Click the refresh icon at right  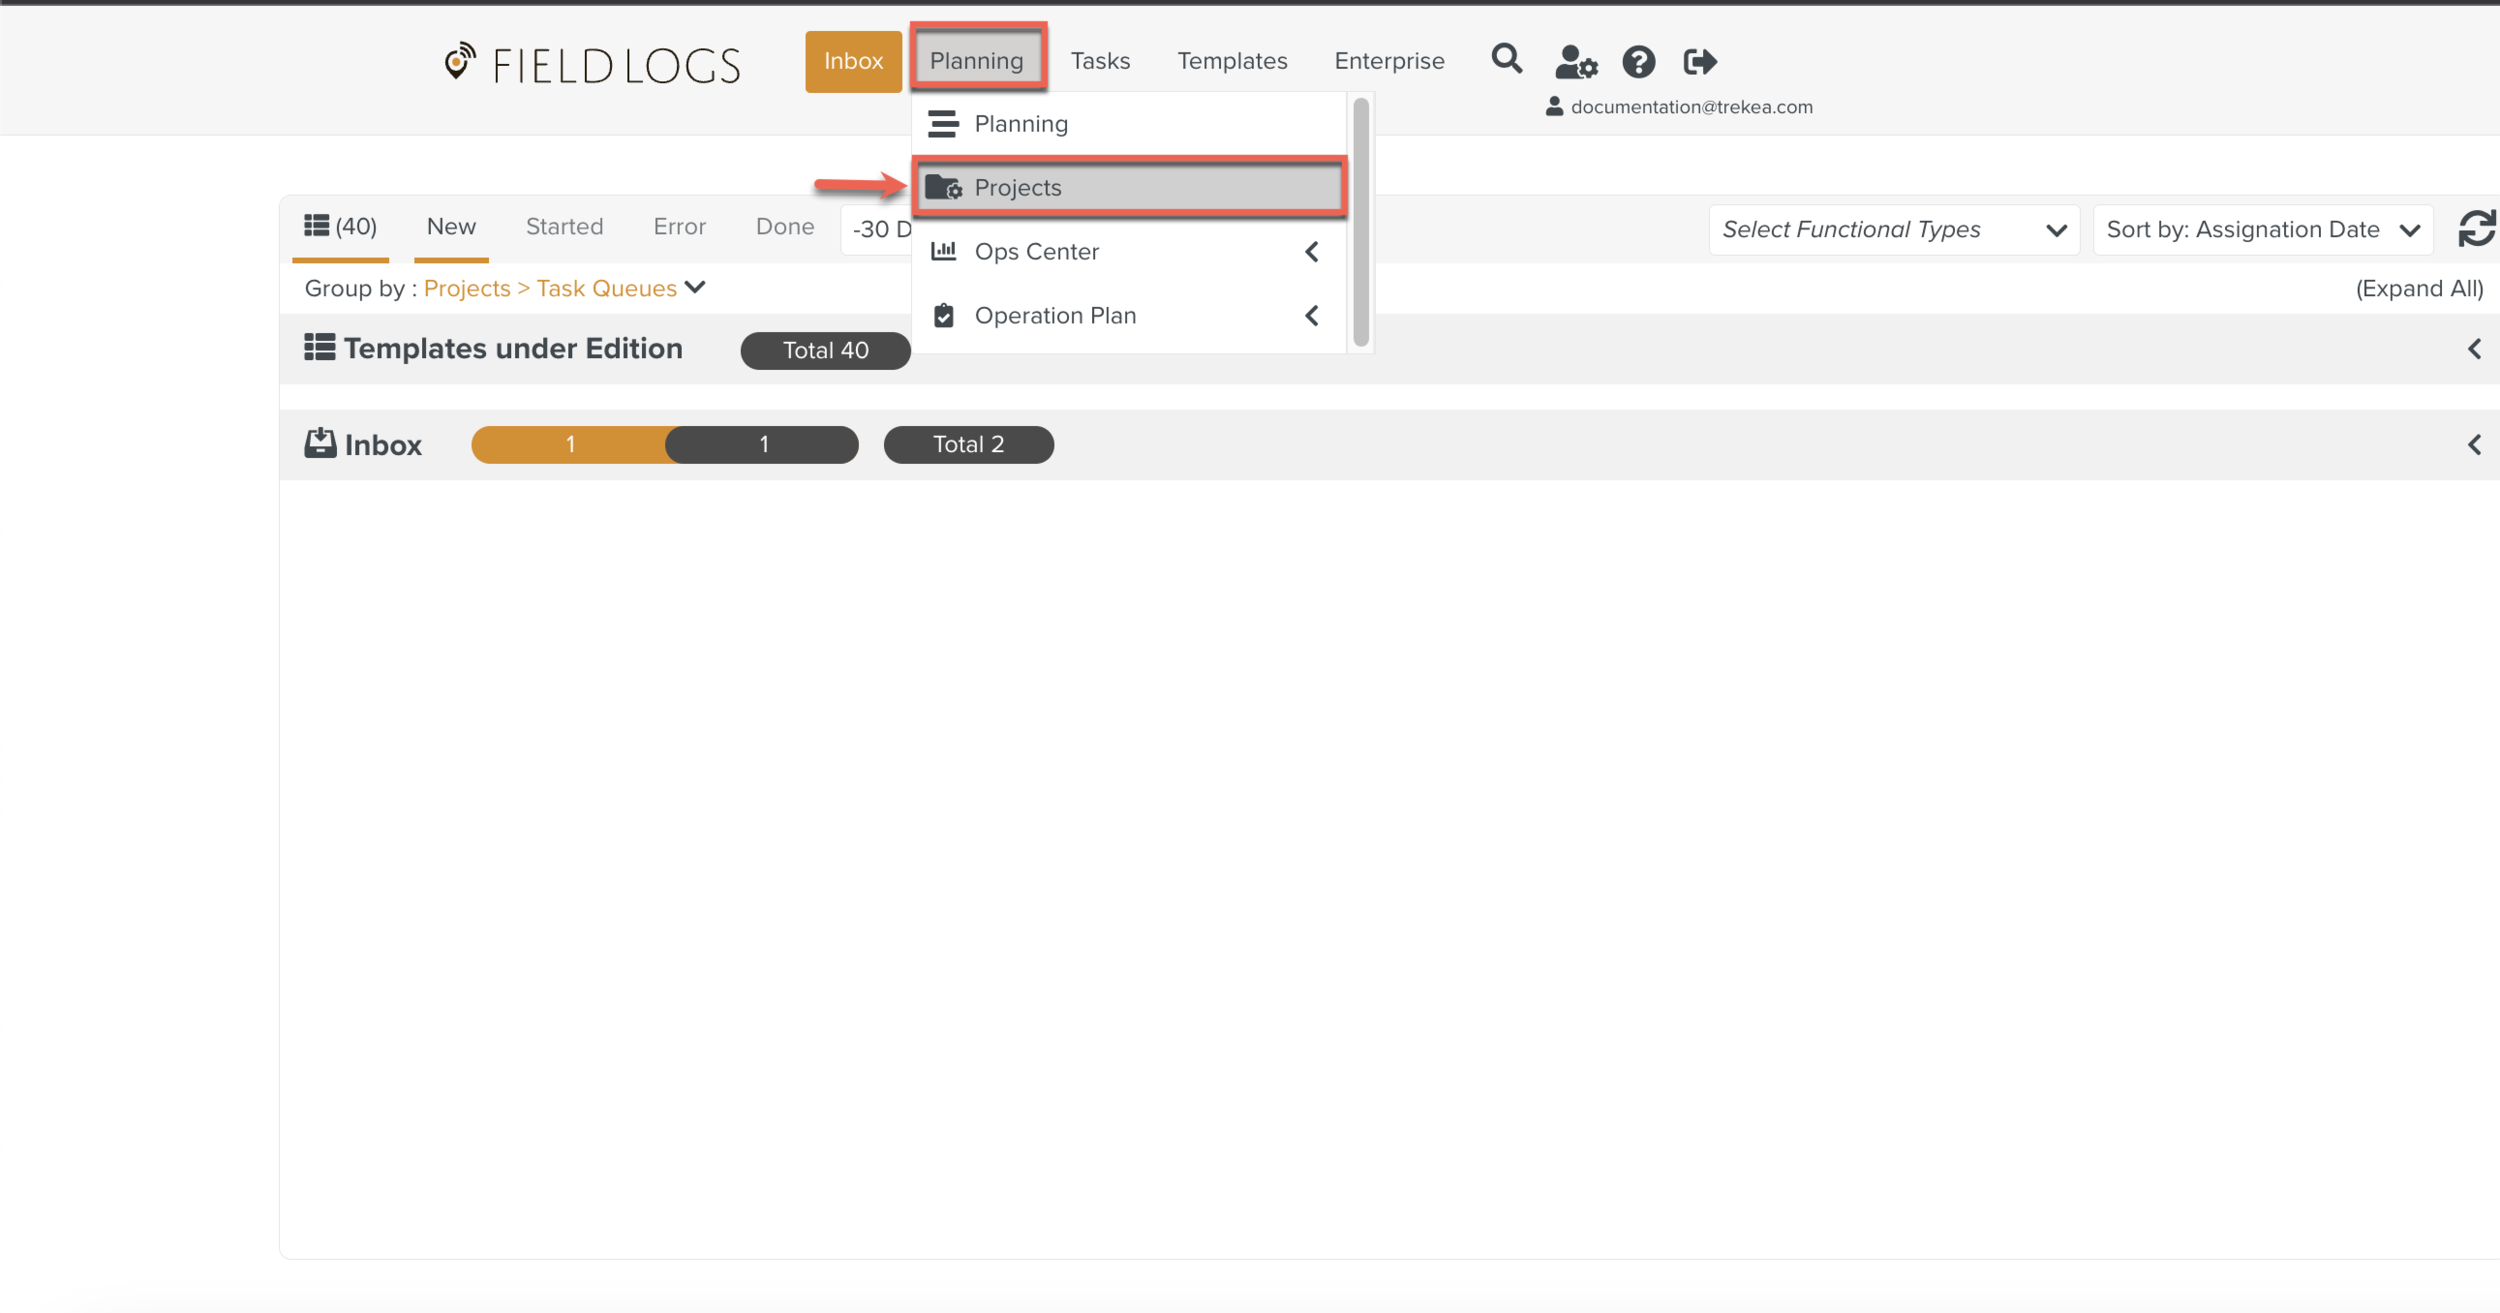click(2477, 229)
